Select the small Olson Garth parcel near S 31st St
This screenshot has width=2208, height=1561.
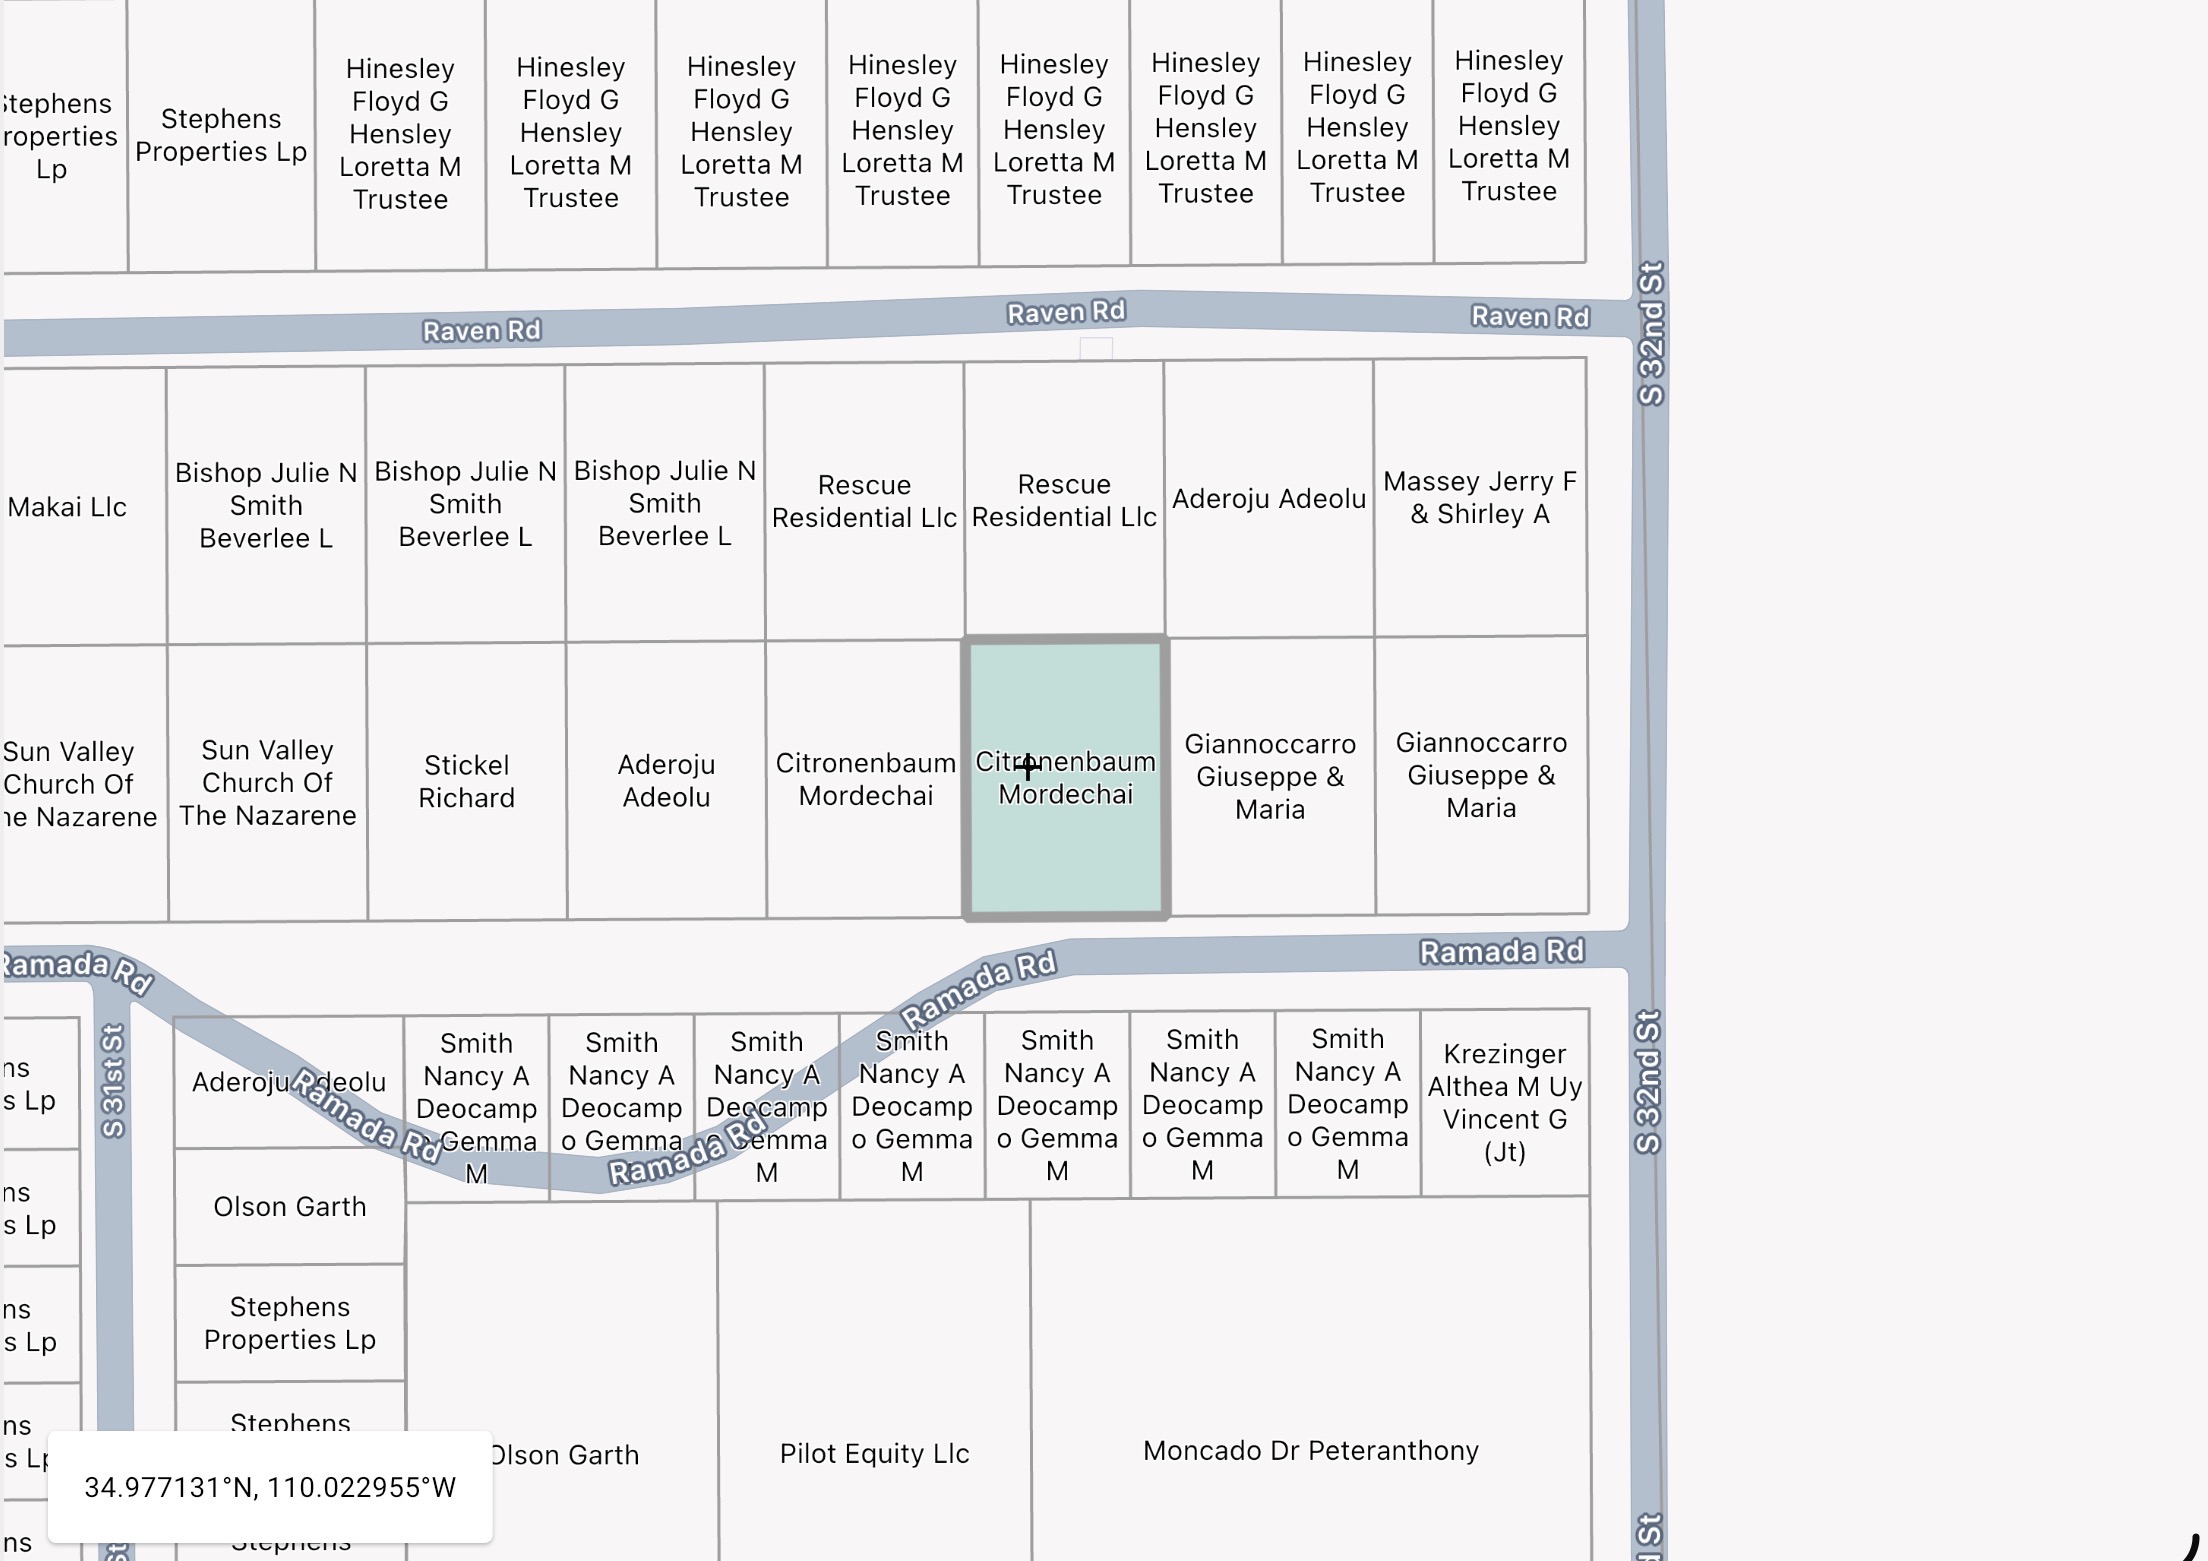click(x=289, y=1206)
